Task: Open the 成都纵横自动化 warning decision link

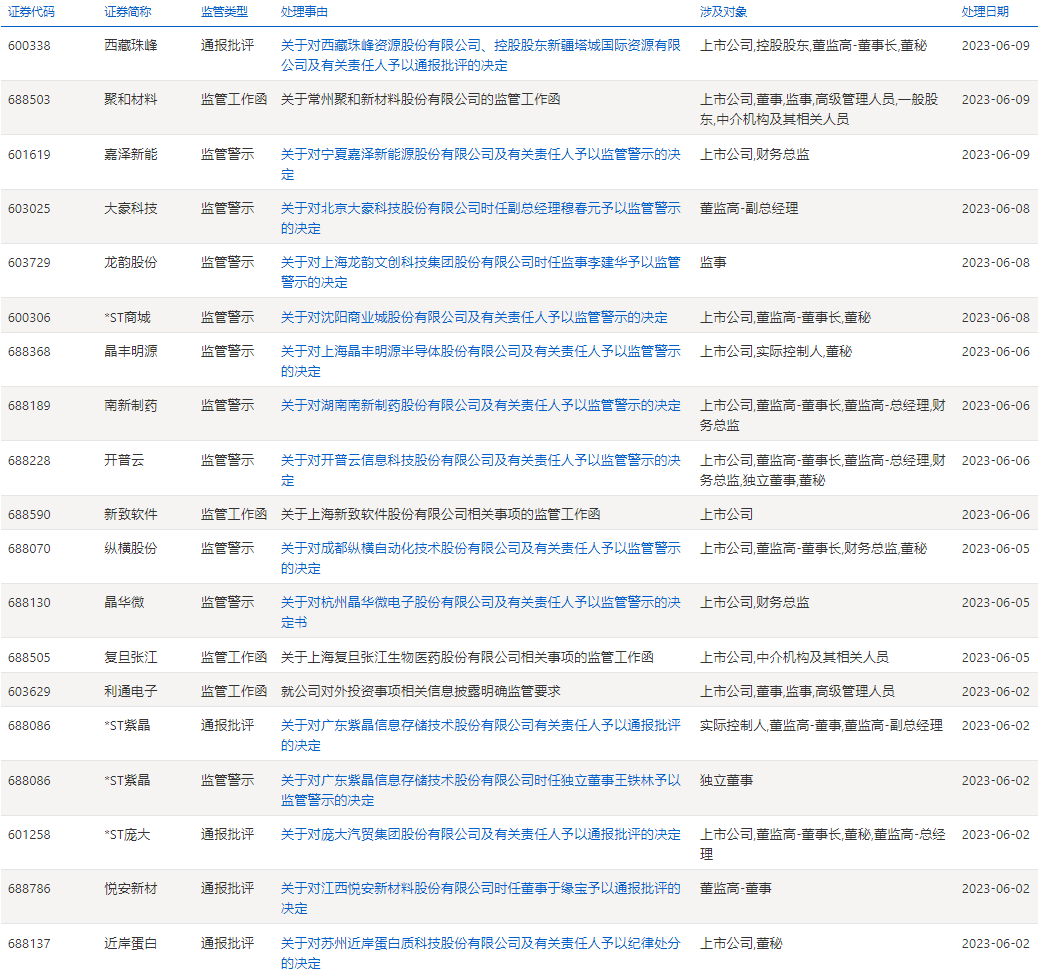Action: tap(480, 559)
